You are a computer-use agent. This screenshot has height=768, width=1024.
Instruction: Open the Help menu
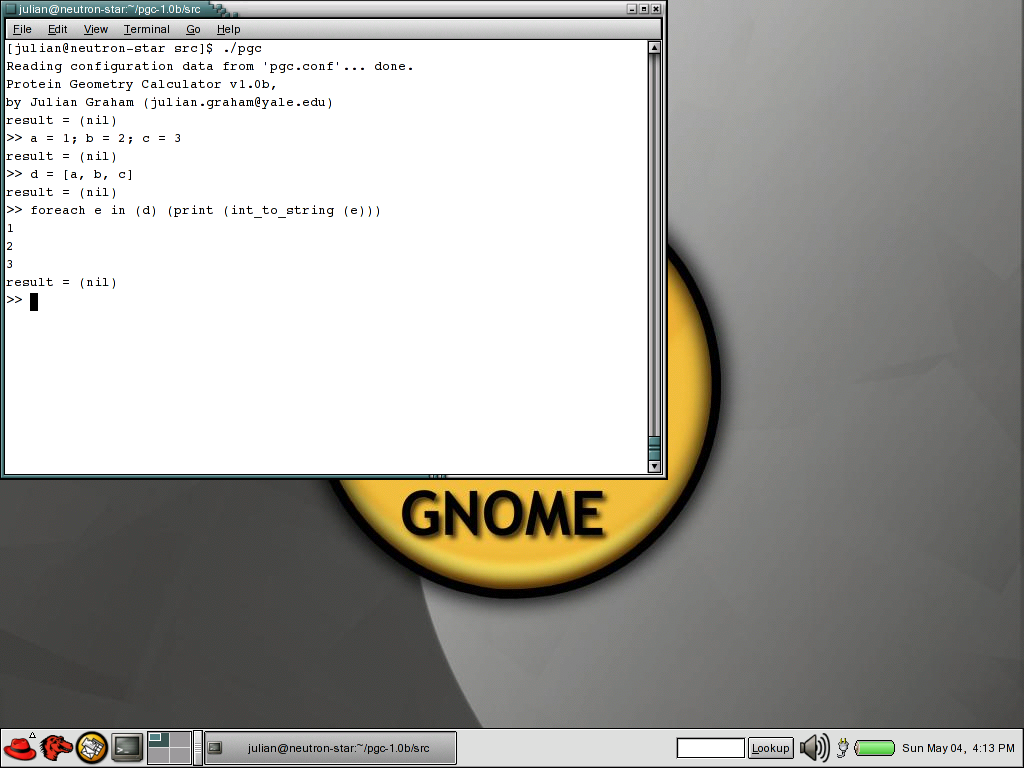point(229,29)
